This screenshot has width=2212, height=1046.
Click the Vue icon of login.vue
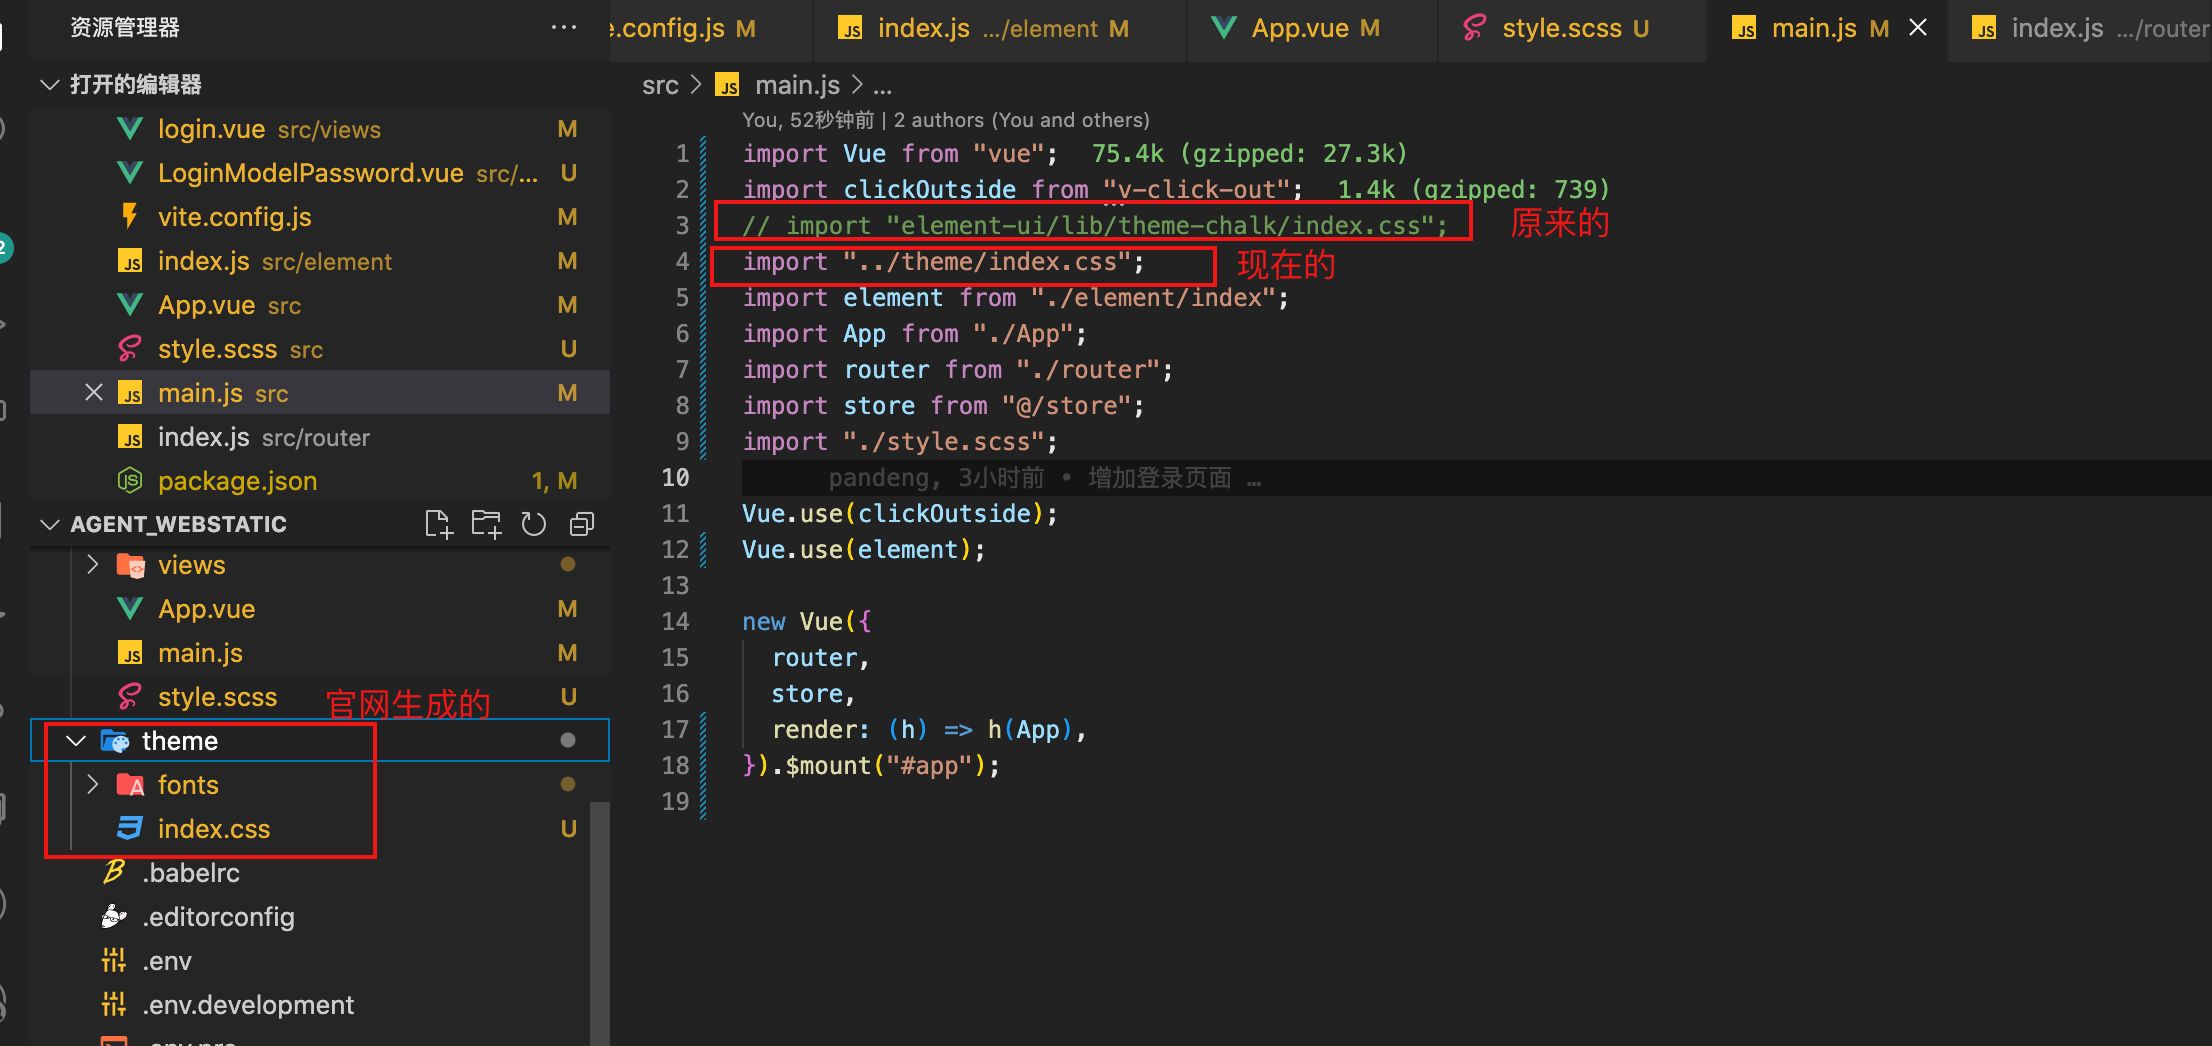130,129
